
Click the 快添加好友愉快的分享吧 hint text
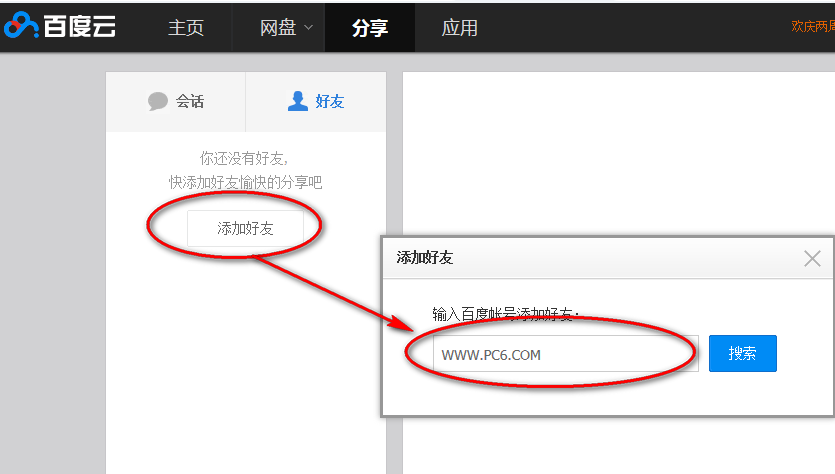click(245, 182)
